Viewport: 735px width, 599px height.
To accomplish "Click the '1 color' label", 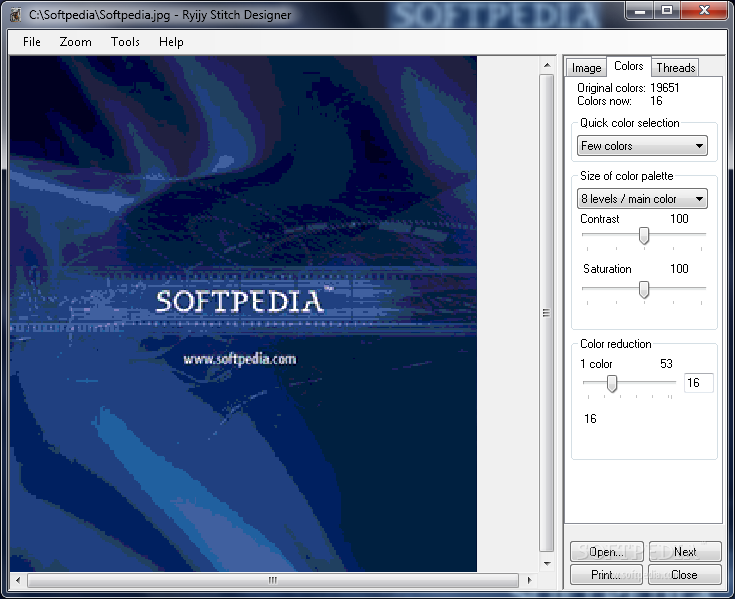I will click(x=596, y=364).
